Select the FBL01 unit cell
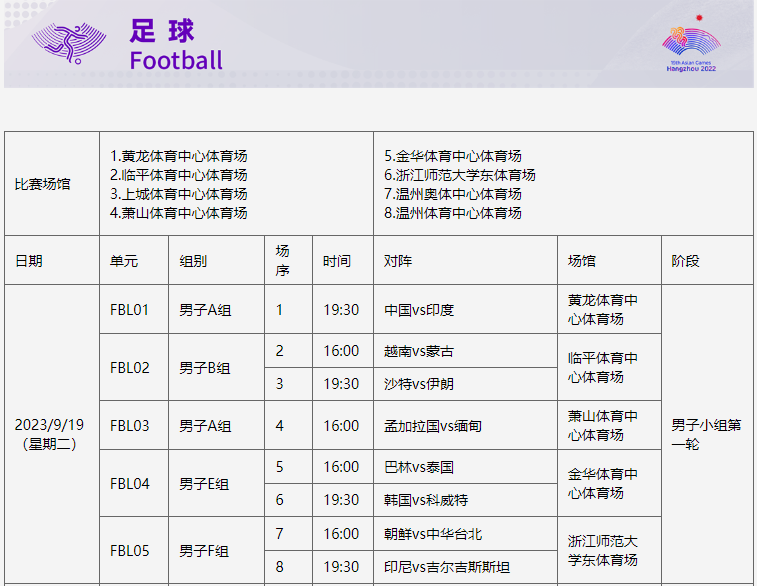 point(134,309)
